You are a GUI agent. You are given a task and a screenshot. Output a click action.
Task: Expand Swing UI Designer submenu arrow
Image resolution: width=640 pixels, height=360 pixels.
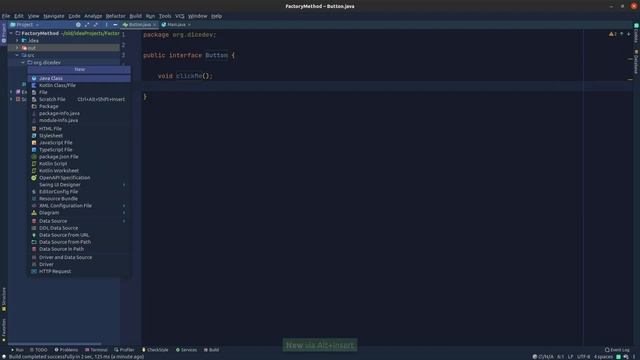point(124,184)
